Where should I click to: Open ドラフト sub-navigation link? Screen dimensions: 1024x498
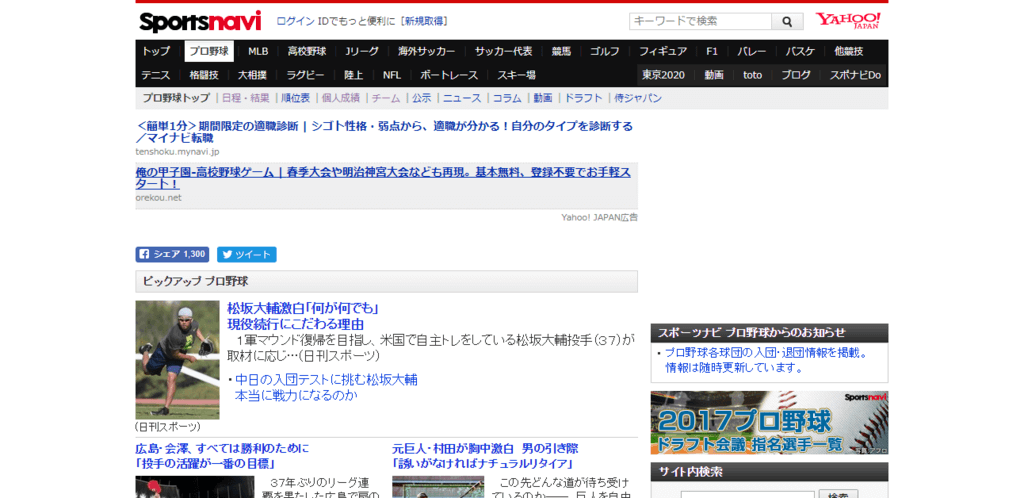(583, 98)
